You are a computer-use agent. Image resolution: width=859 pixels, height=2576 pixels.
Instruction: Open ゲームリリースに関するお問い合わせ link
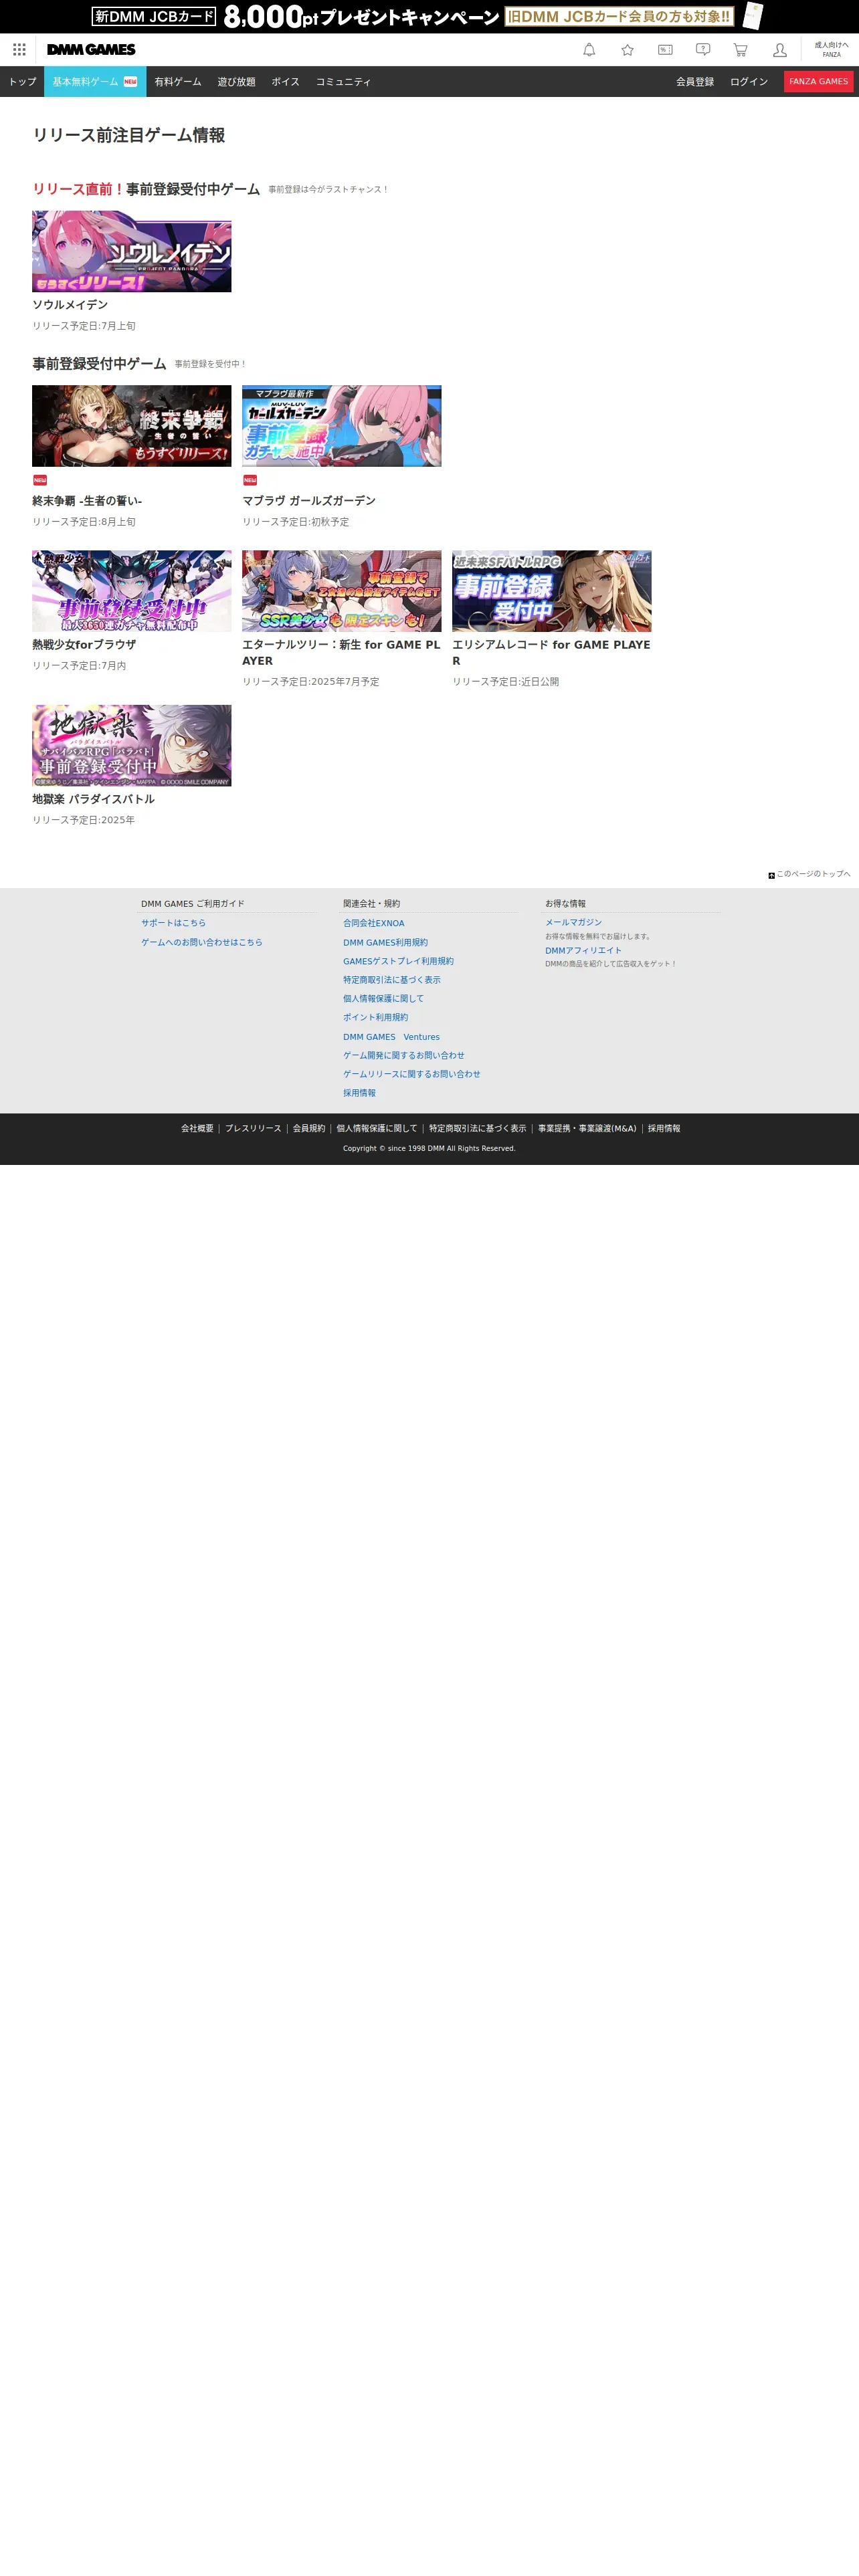coord(411,1074)
